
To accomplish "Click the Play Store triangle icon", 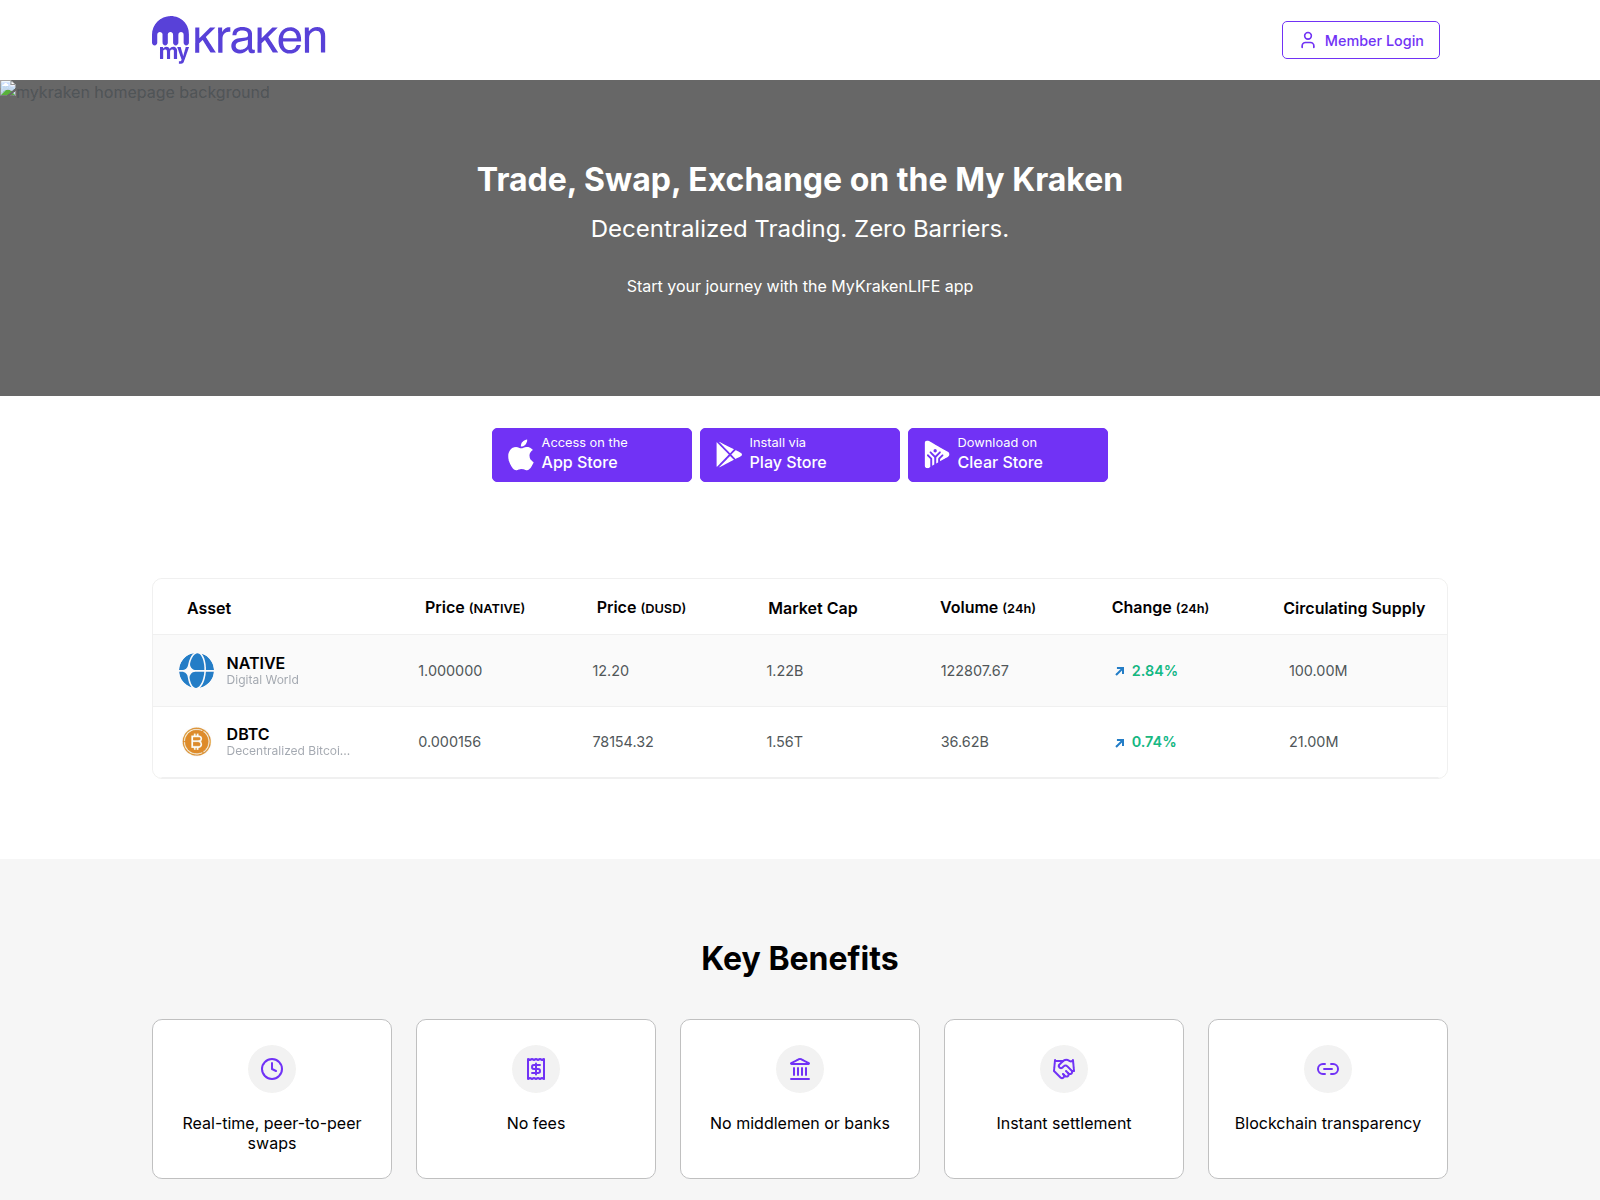I will click(728, 455).
